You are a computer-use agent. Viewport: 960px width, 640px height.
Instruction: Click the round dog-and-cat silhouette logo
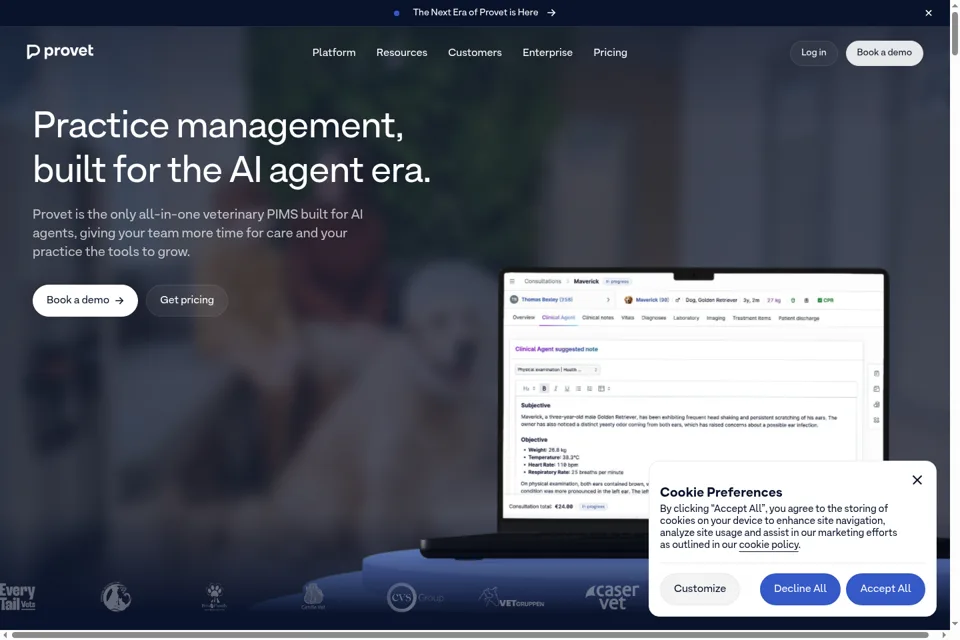(x=116, y=597)
